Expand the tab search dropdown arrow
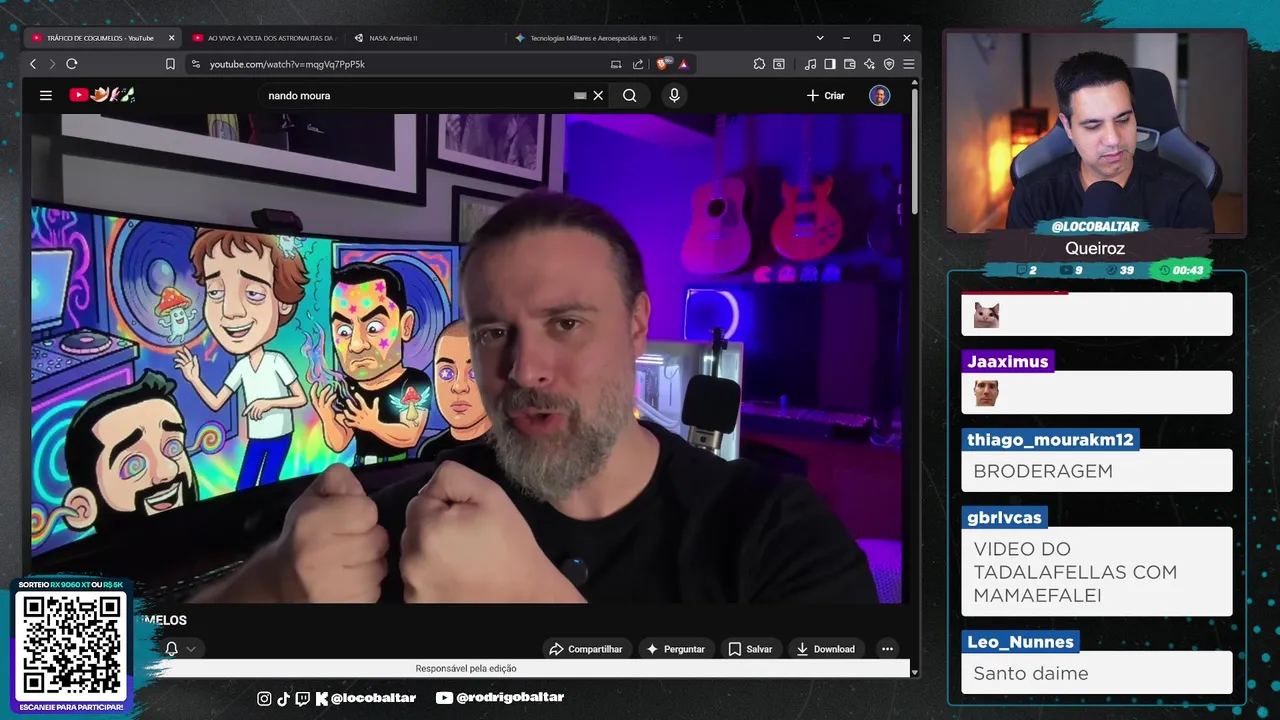Screen dimensions: 1280x720 (x=820, y=38)
